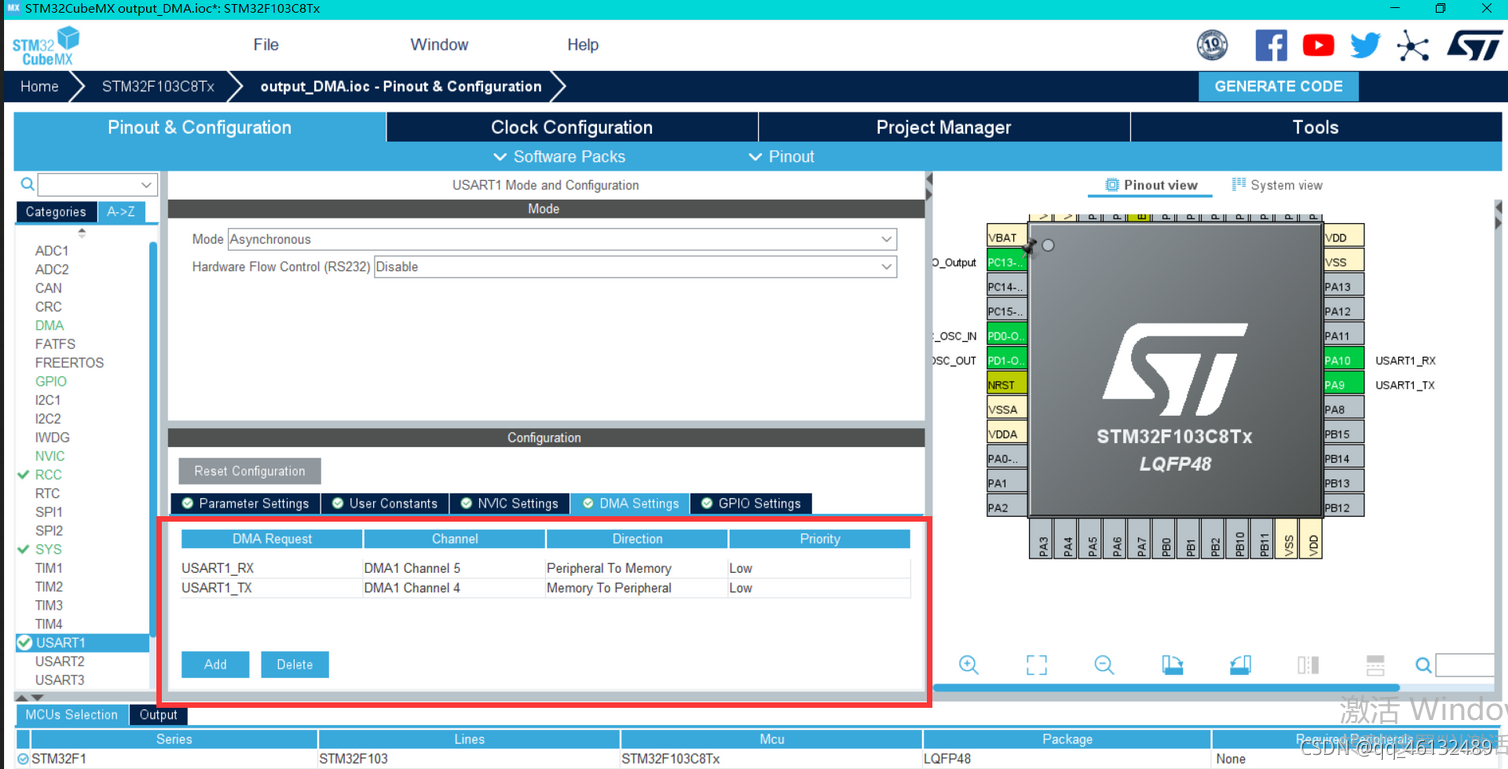Viewport: 1508px width, 769px height.
Task: Open the Facebook icon link
Action: coord(1271,45)
